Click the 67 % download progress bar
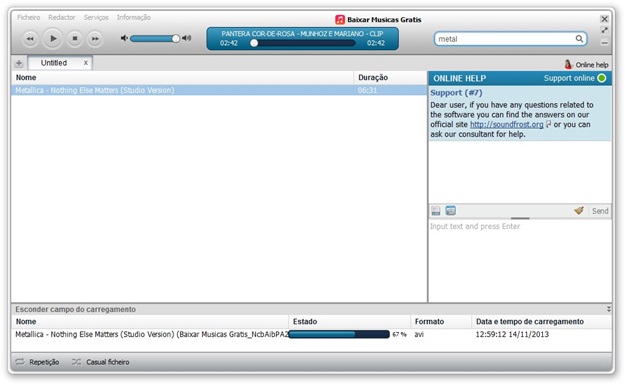This screenshot has width=625, height=385. 339,334
